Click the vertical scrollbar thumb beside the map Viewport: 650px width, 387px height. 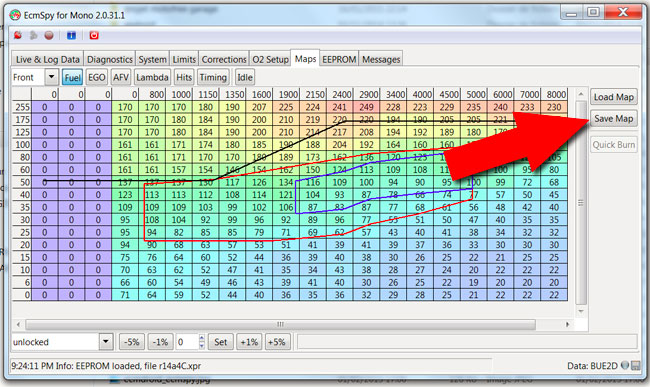581,203
